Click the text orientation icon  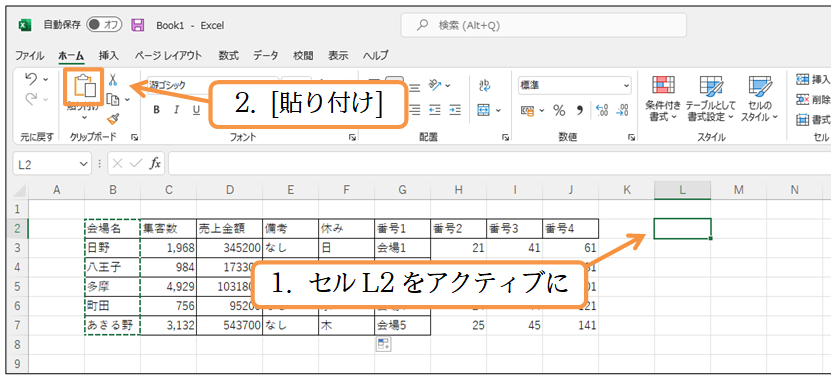coord(435,84)
